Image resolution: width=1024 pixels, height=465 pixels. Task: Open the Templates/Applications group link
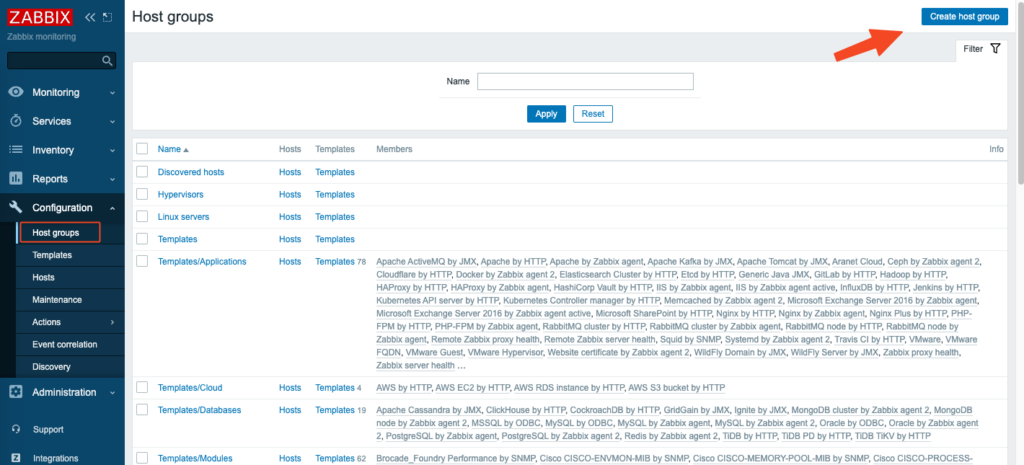click(202, 261)
